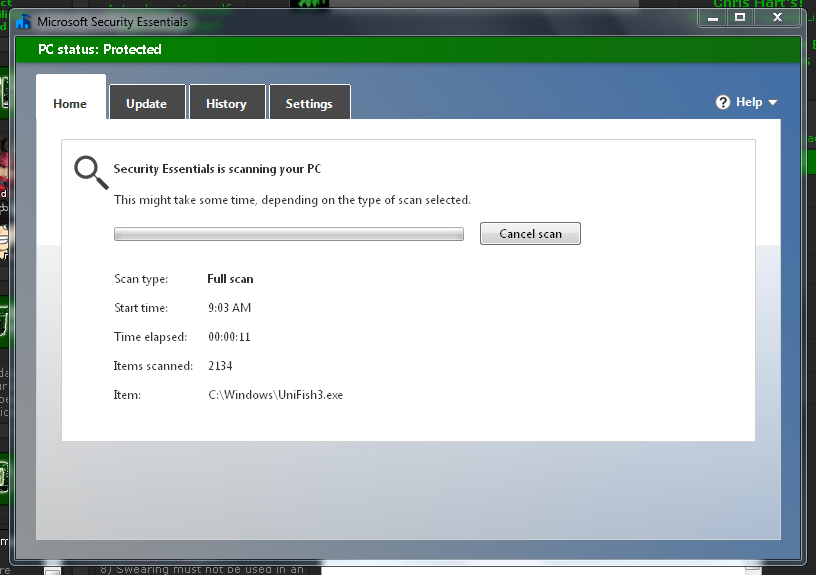Maximize the Security Essentials window

click(740, 18)
